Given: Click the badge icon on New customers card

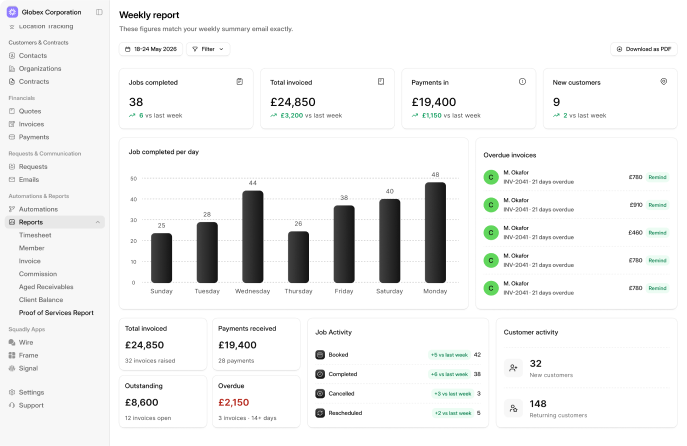Looking at the screenshot, I should click(664, 81).
